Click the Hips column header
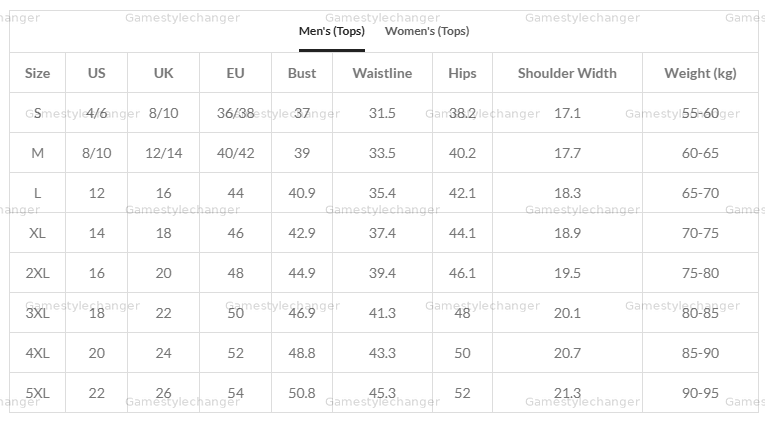765x422 pixels. pos(462,73)
